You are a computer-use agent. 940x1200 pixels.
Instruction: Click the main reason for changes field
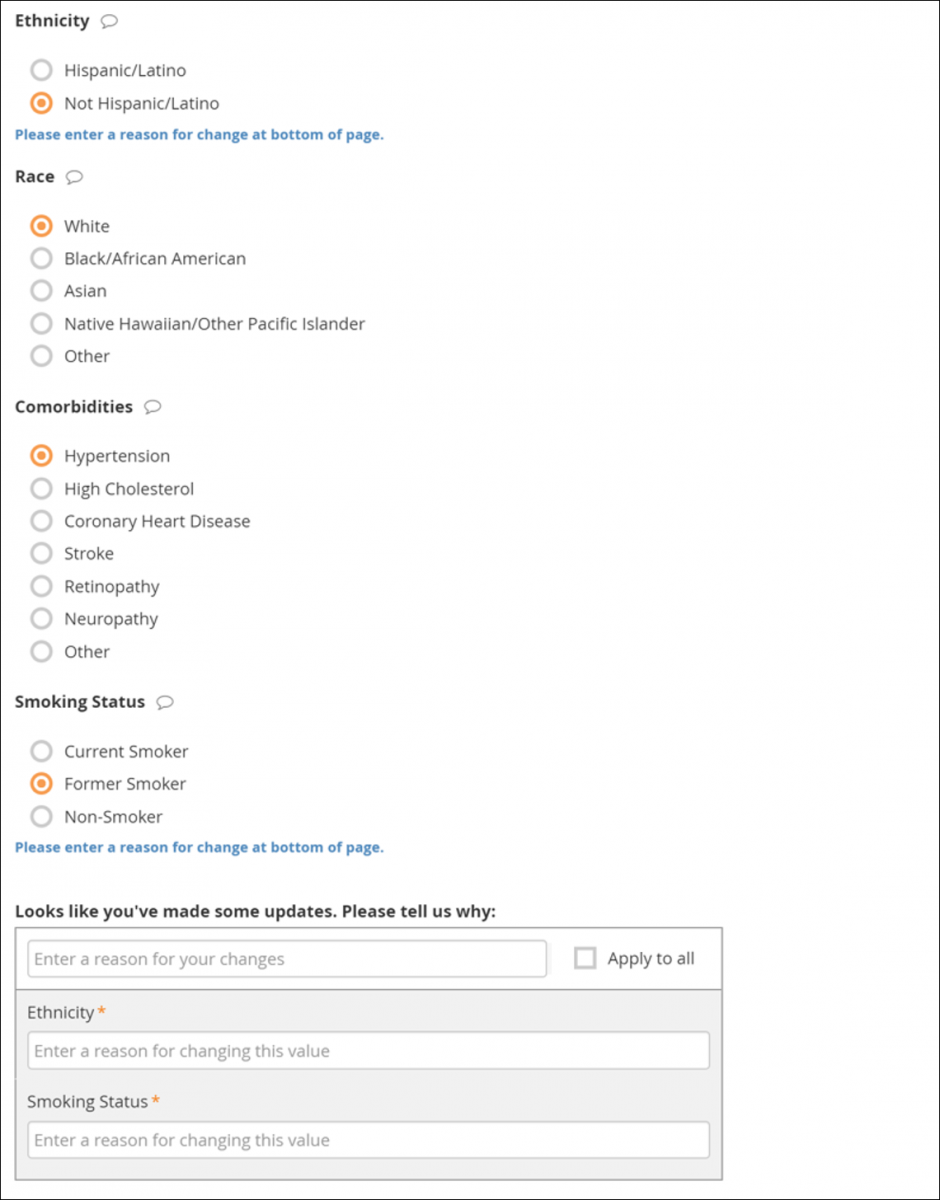coord(287,957)
